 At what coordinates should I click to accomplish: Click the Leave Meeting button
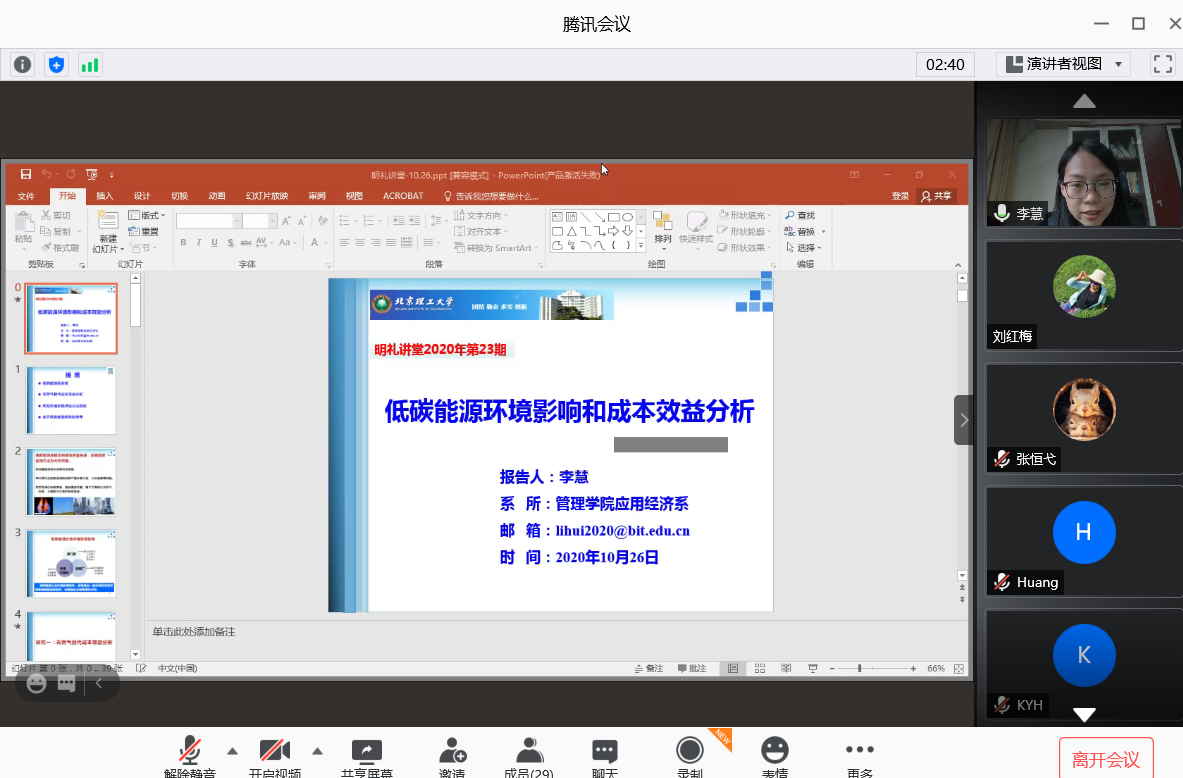tap(1106, 758)
